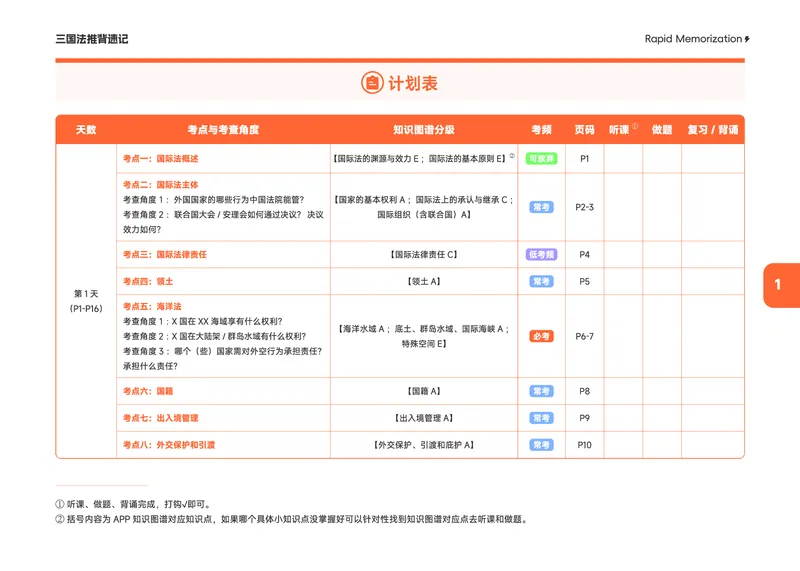800x571 pixels.
Task: Click the 海洋水域 A knowledge cell
Action: (x=424, y=336)
